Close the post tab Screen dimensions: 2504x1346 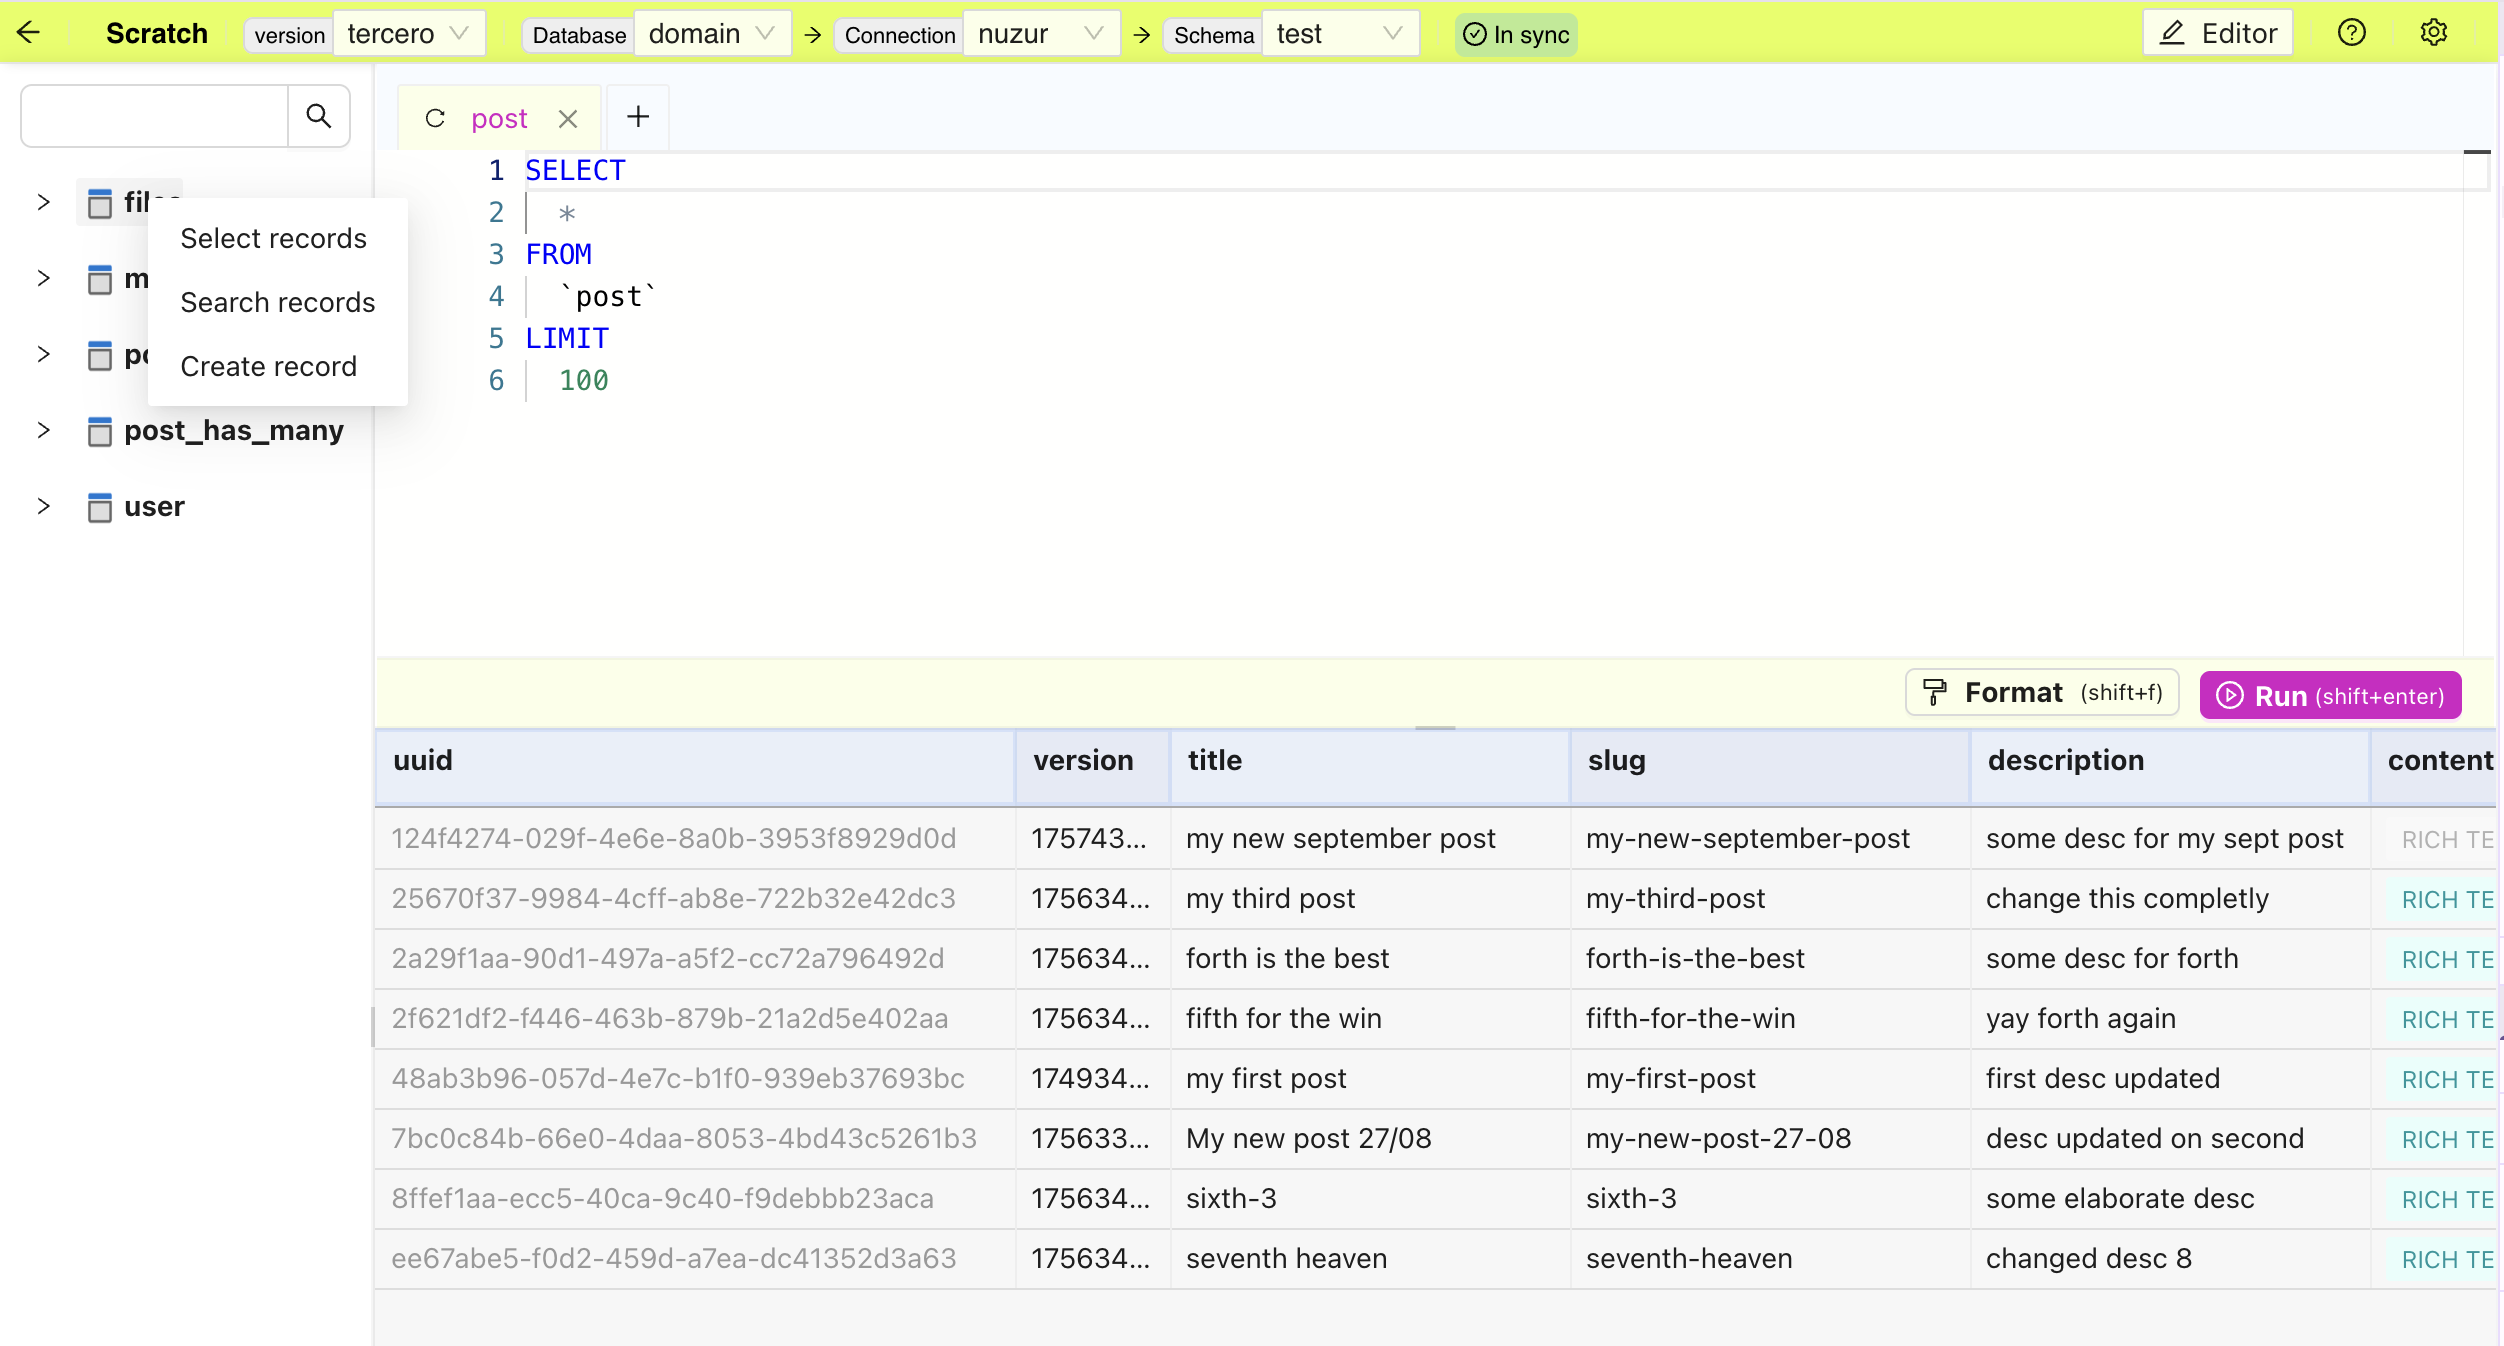coord(568,119)
